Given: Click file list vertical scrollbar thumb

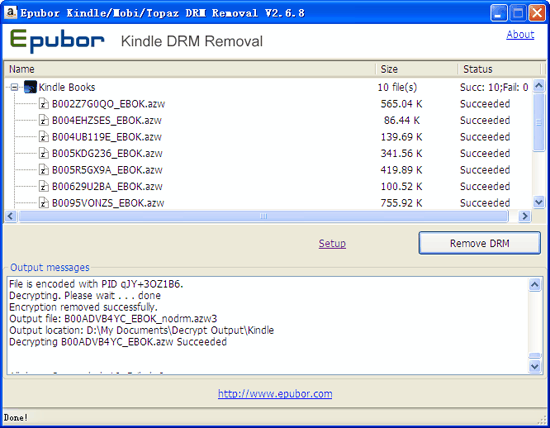Looking at the screenshot, I should coord(538,122).
